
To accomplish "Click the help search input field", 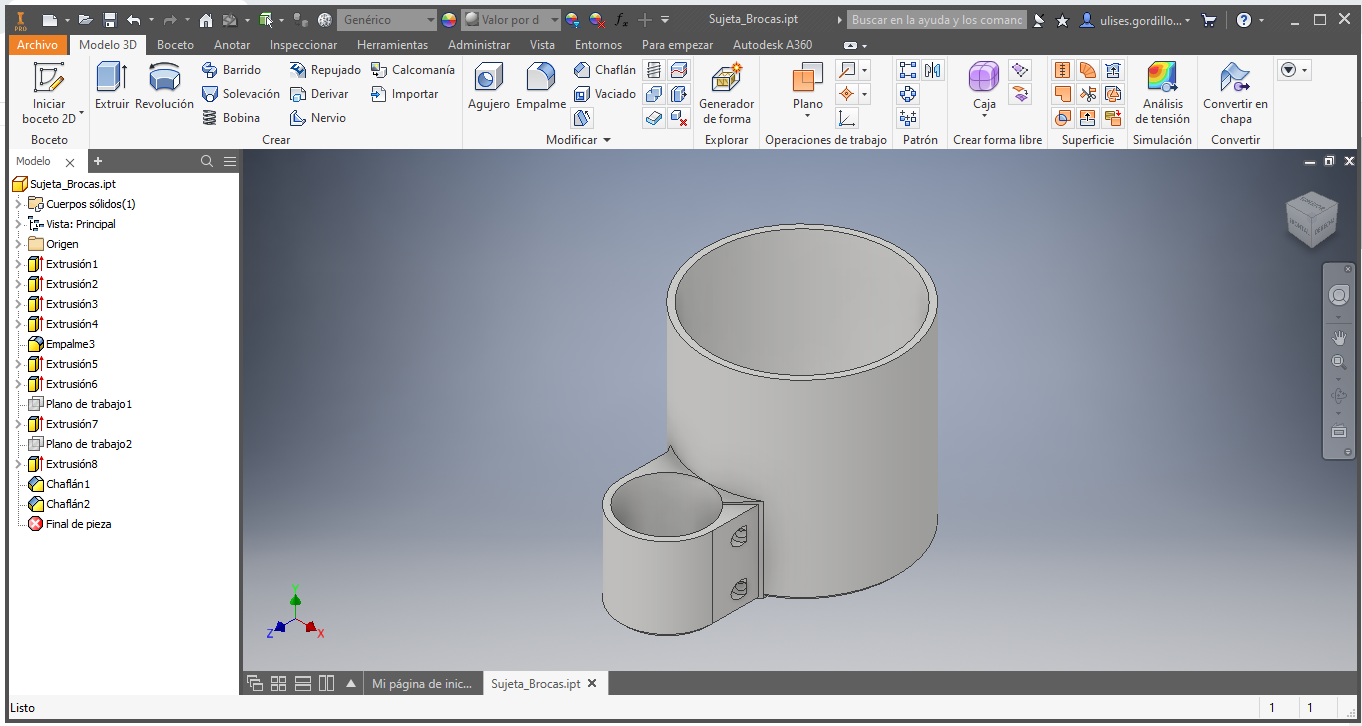I will click(937, 20).
